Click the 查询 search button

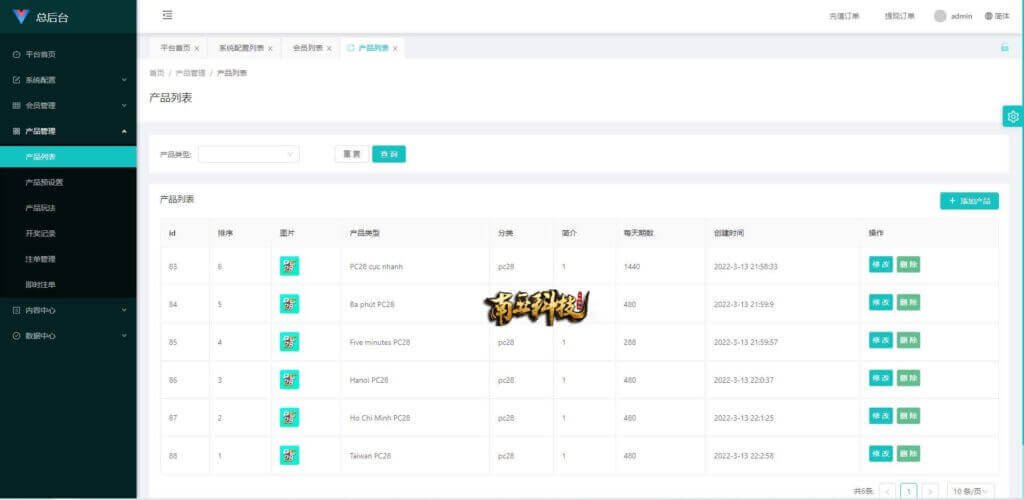coord(389,154)
